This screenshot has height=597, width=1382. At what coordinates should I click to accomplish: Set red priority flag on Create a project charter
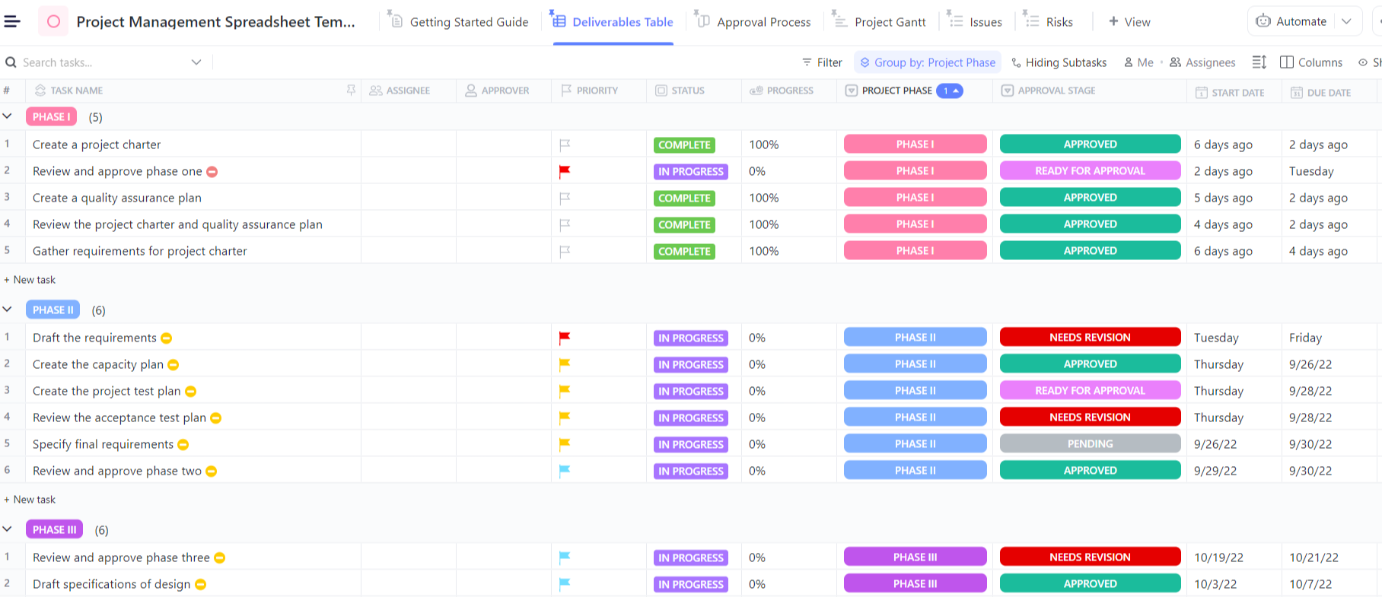pos(565,144)
